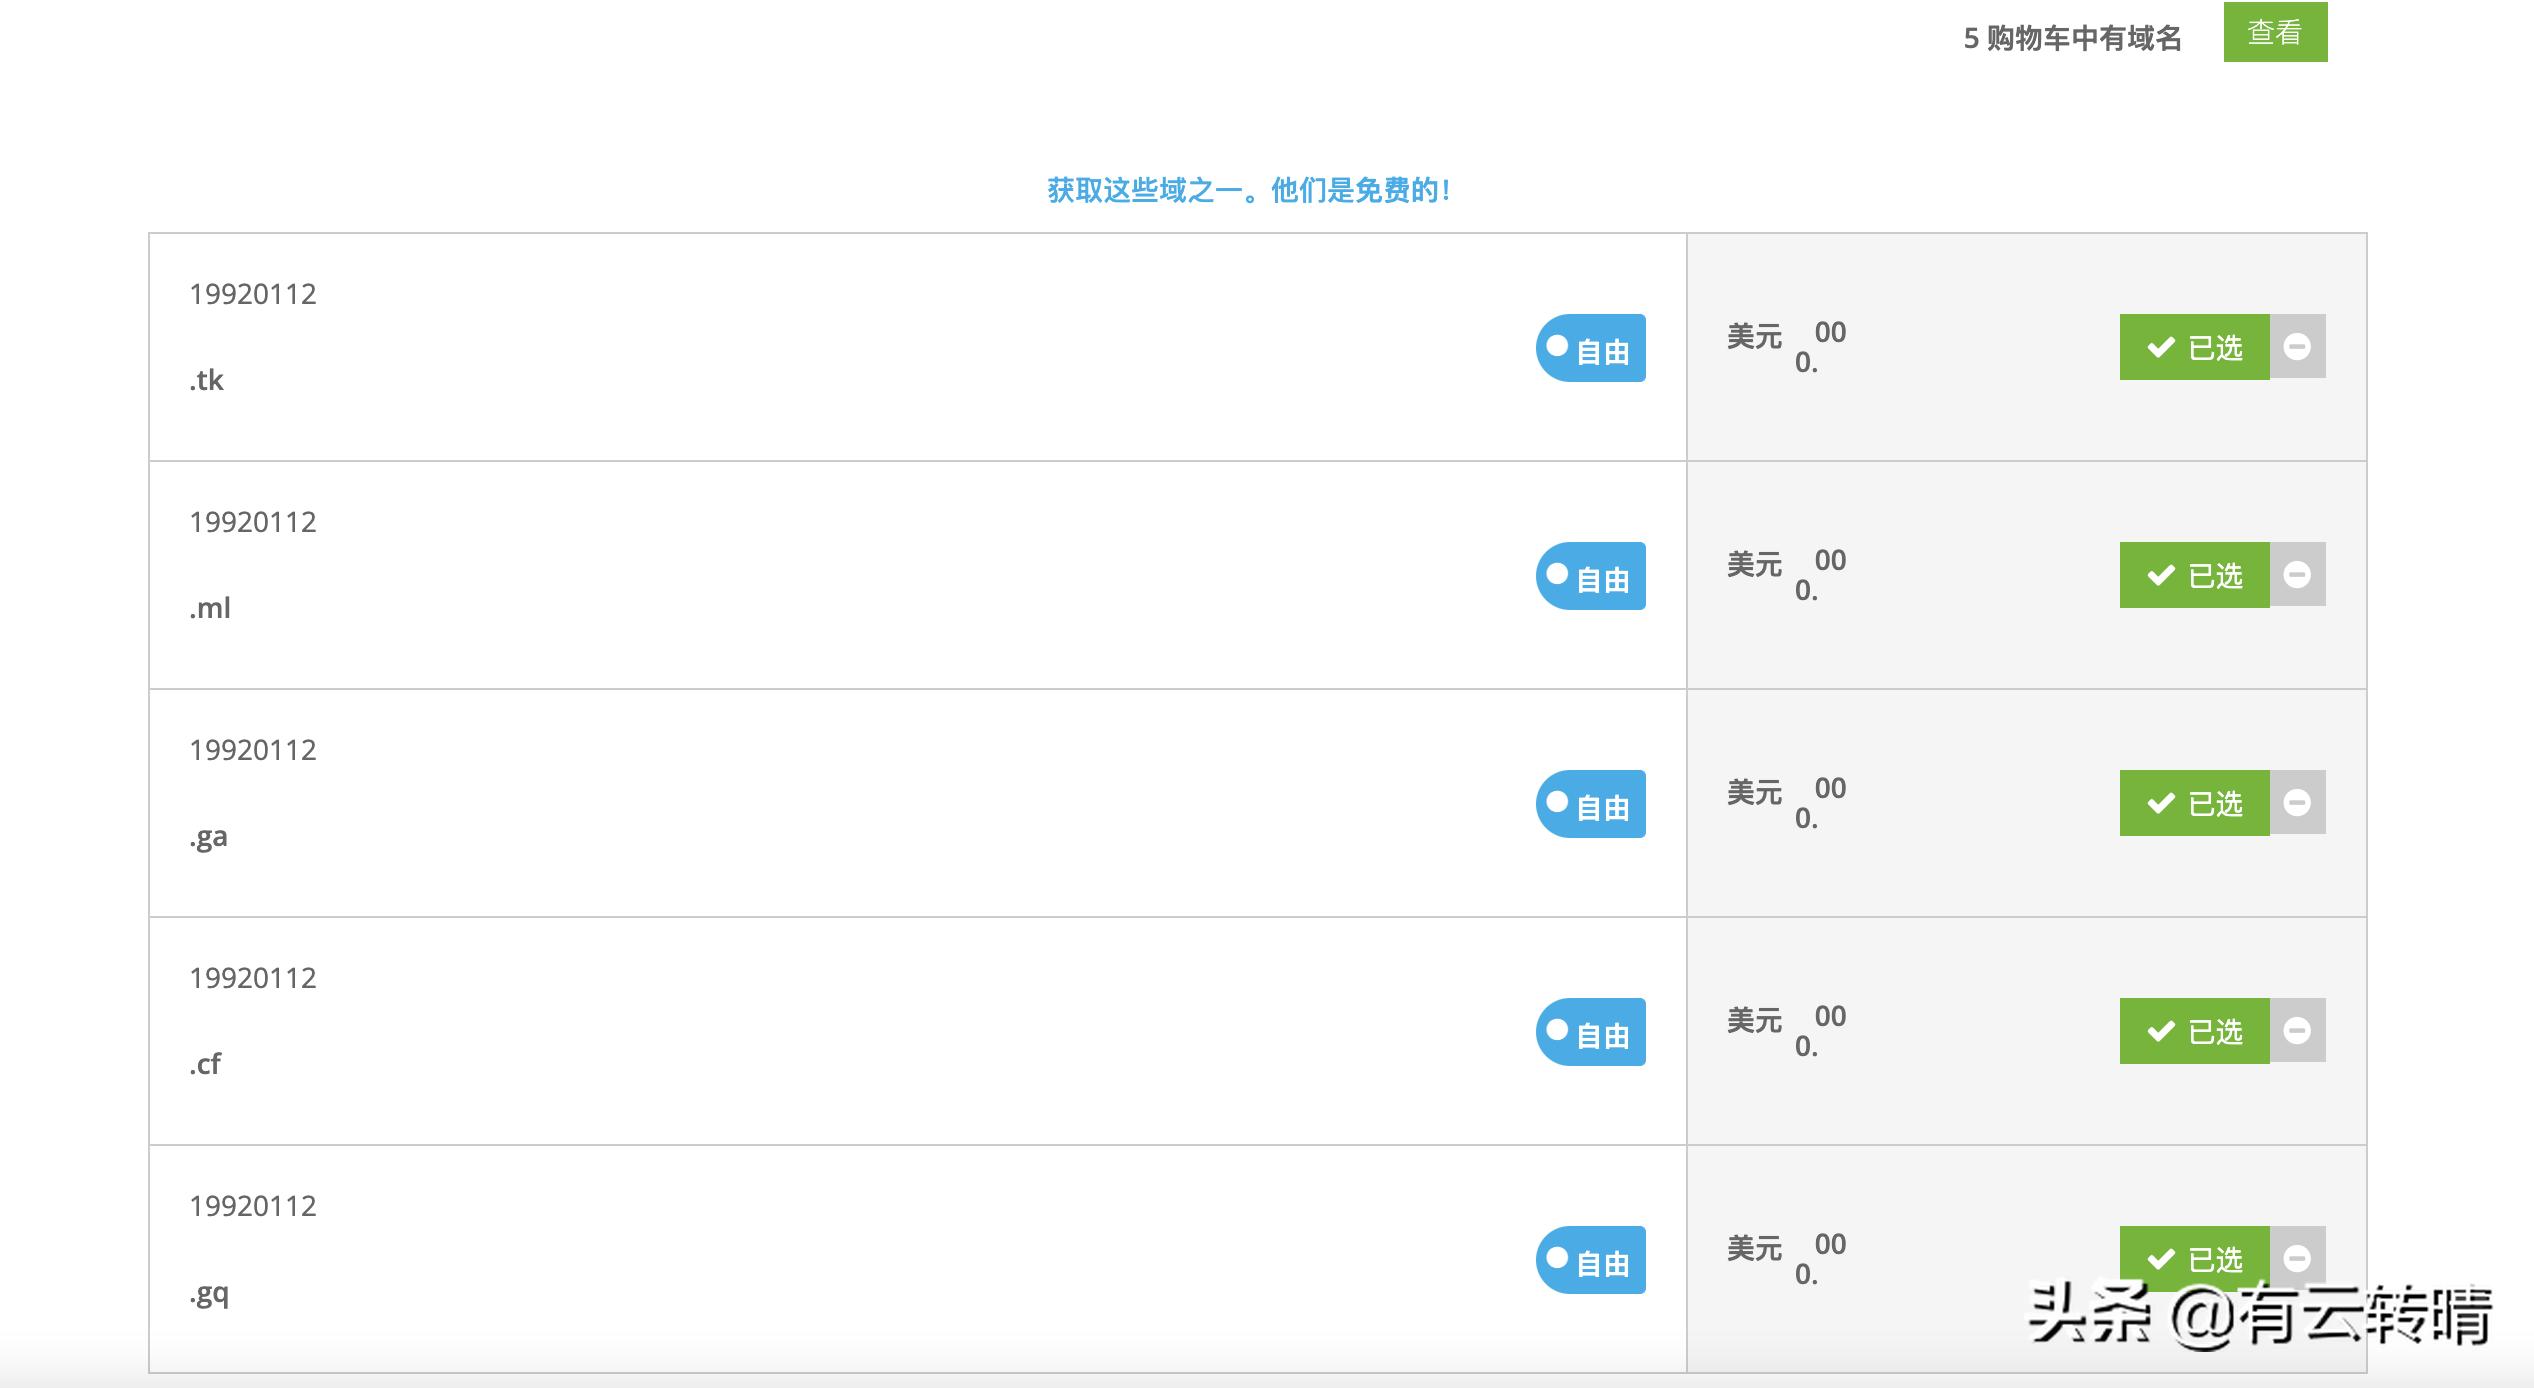This screenshot has height=1388, width=2534.
Task: Remove the .ga domain using minus icon
Action: click(2297, 803)
